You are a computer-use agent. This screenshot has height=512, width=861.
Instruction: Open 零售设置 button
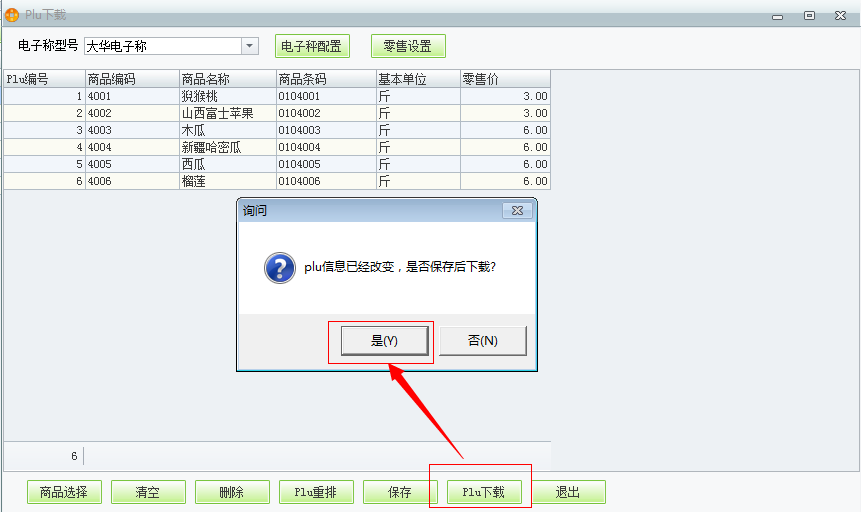coord(408,46)
